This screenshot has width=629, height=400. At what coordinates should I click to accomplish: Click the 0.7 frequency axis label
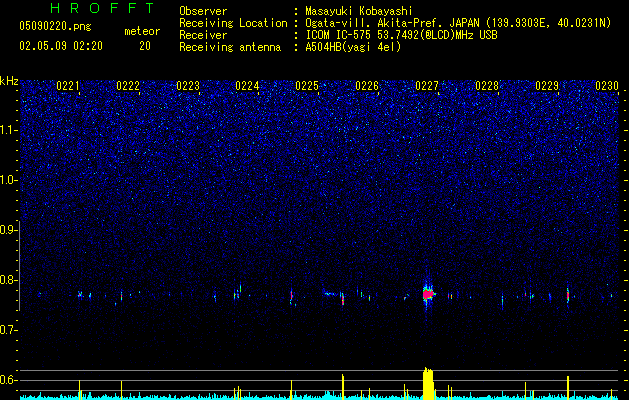(x=9, y=330)
